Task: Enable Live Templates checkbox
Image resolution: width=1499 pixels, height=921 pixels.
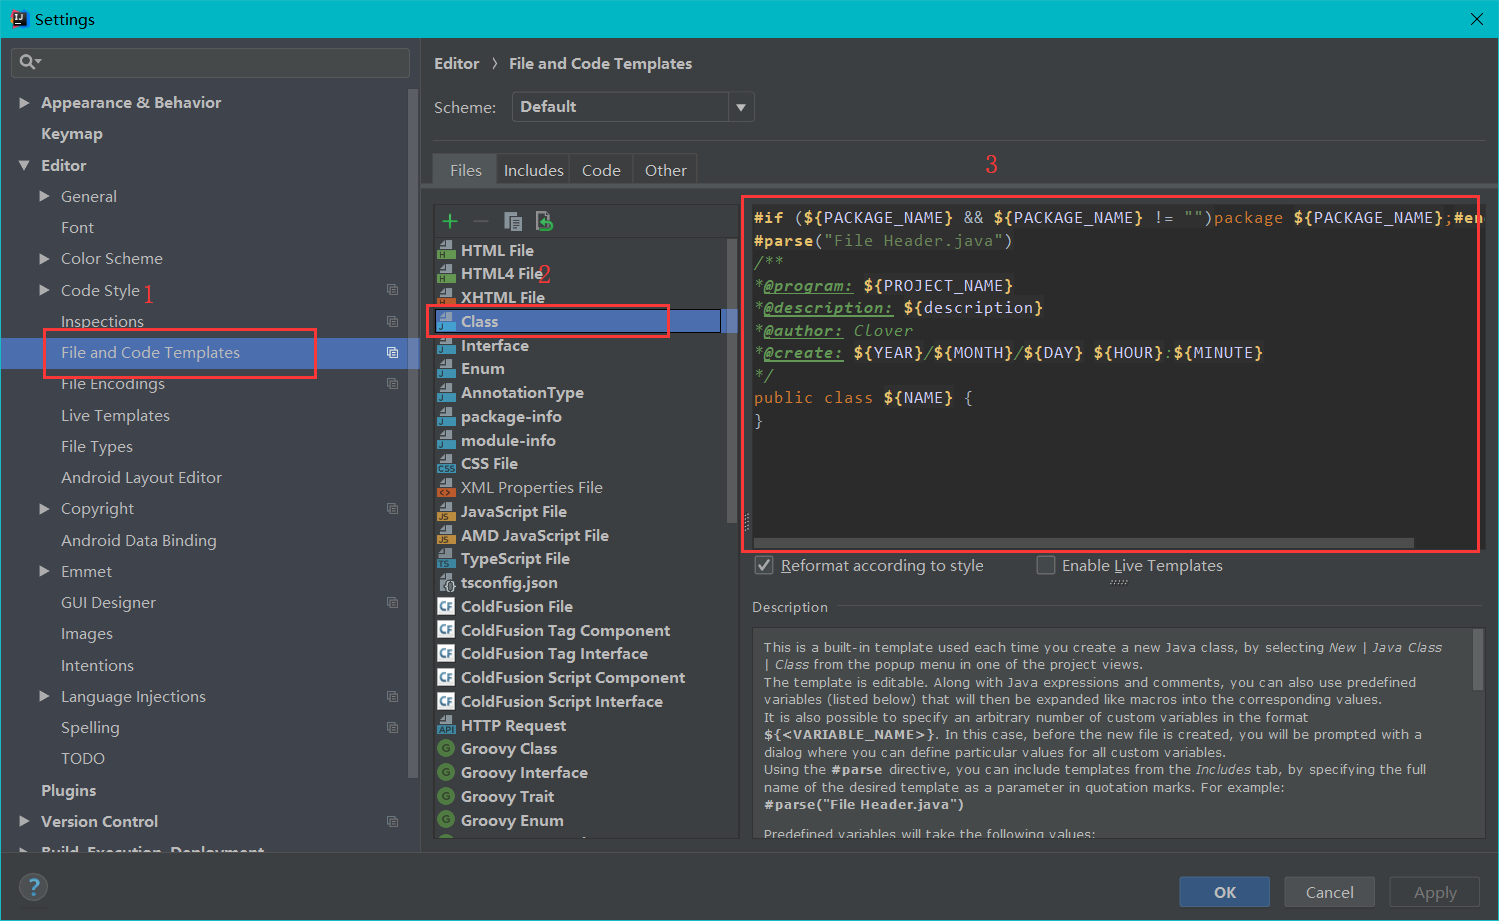Action: (x=1046, y=565)
